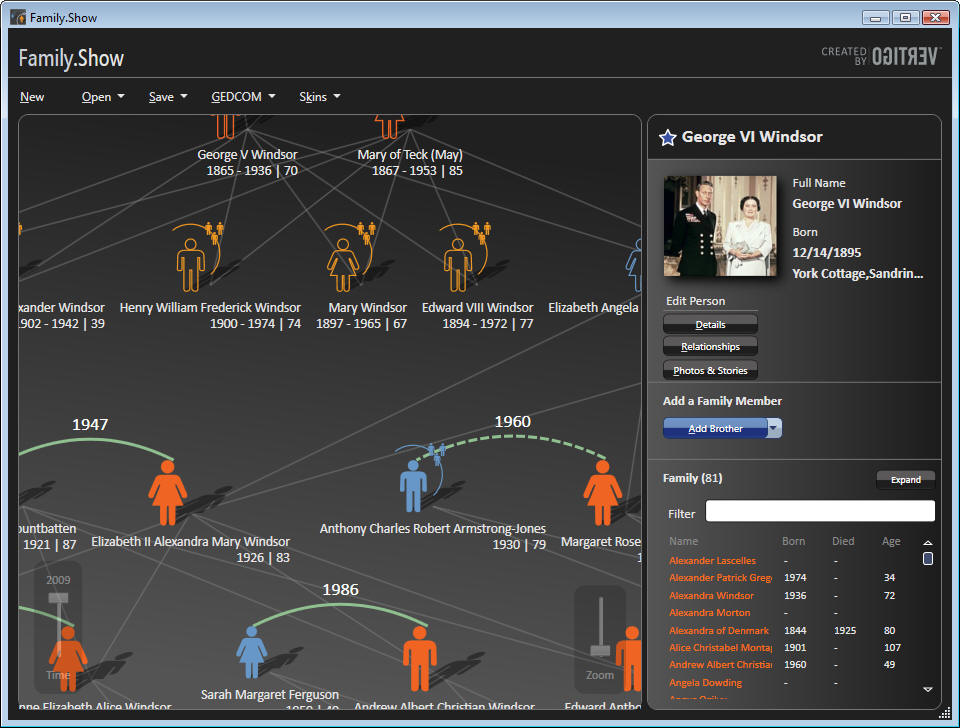Click the George V Windsor name label
The width and height of the screenshot is (960, 728).
pos(247,154)
